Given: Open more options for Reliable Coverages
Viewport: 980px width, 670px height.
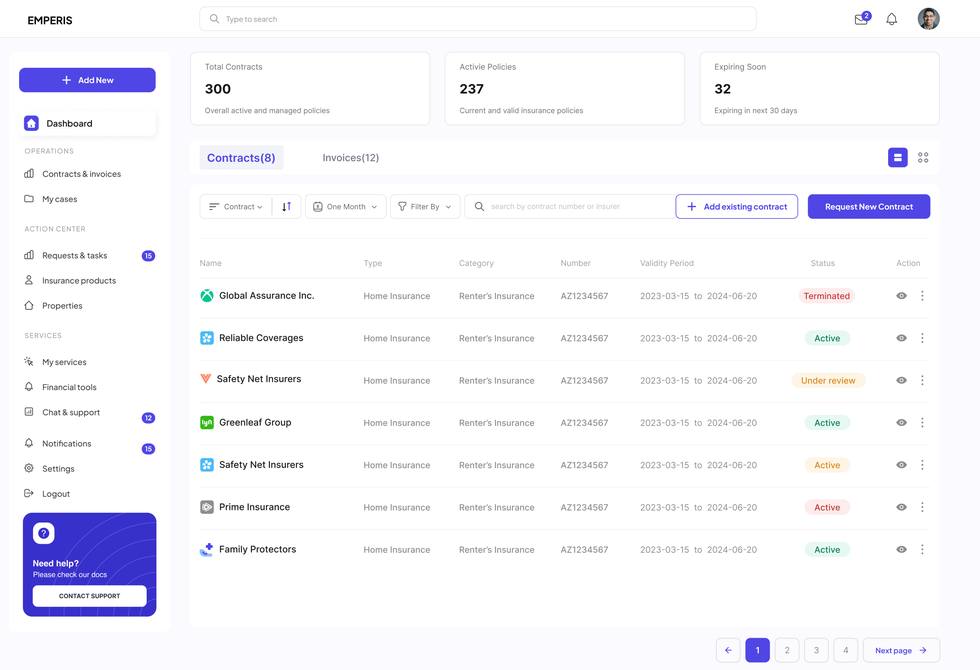Looking at the screenshot, I should (x=922, y=338).
